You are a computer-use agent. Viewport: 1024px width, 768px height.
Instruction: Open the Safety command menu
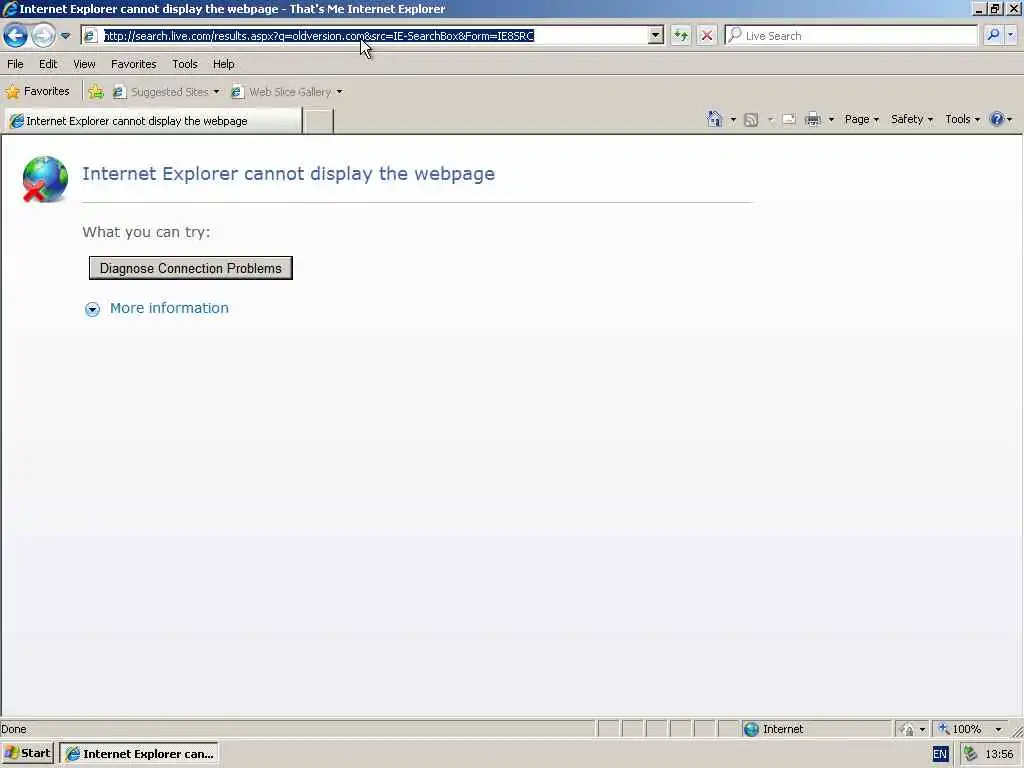click(912, 119)
